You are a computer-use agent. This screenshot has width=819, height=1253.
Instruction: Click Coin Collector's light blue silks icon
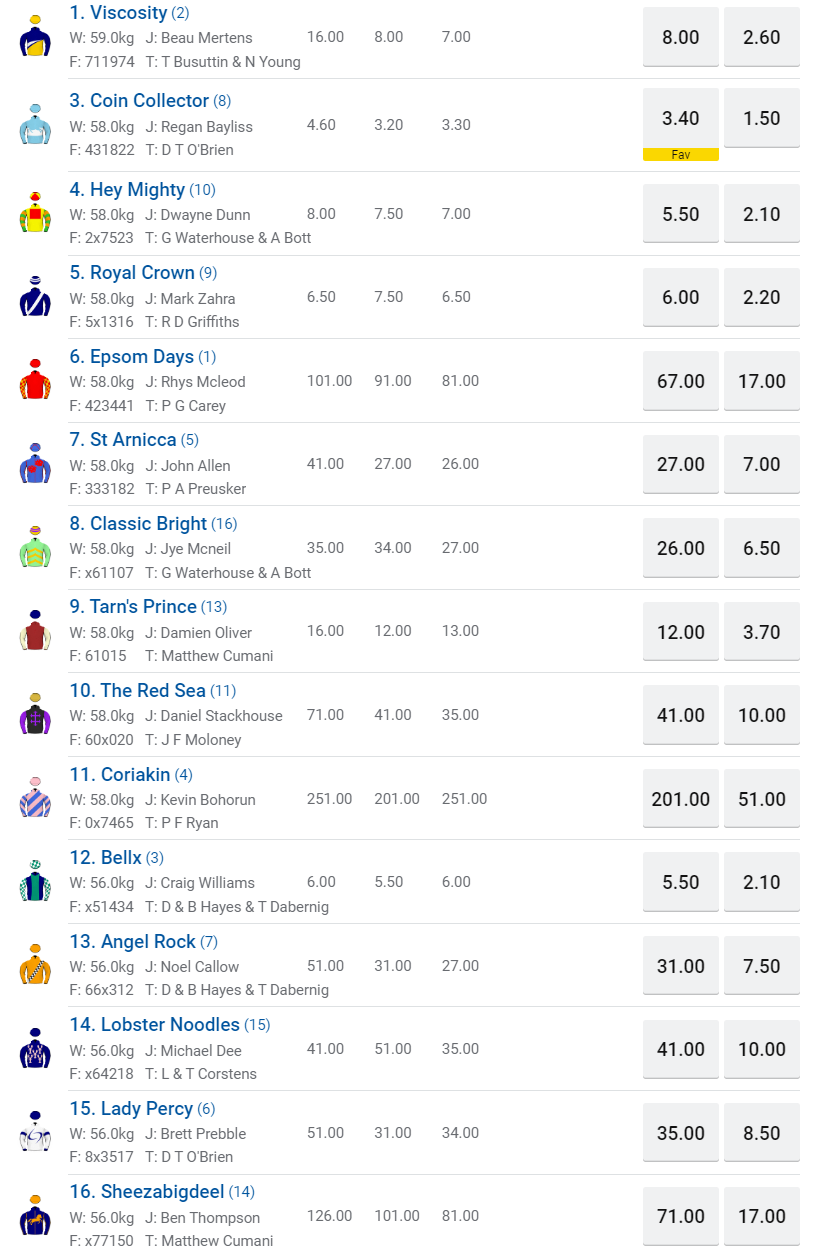(x=35, y=126)
